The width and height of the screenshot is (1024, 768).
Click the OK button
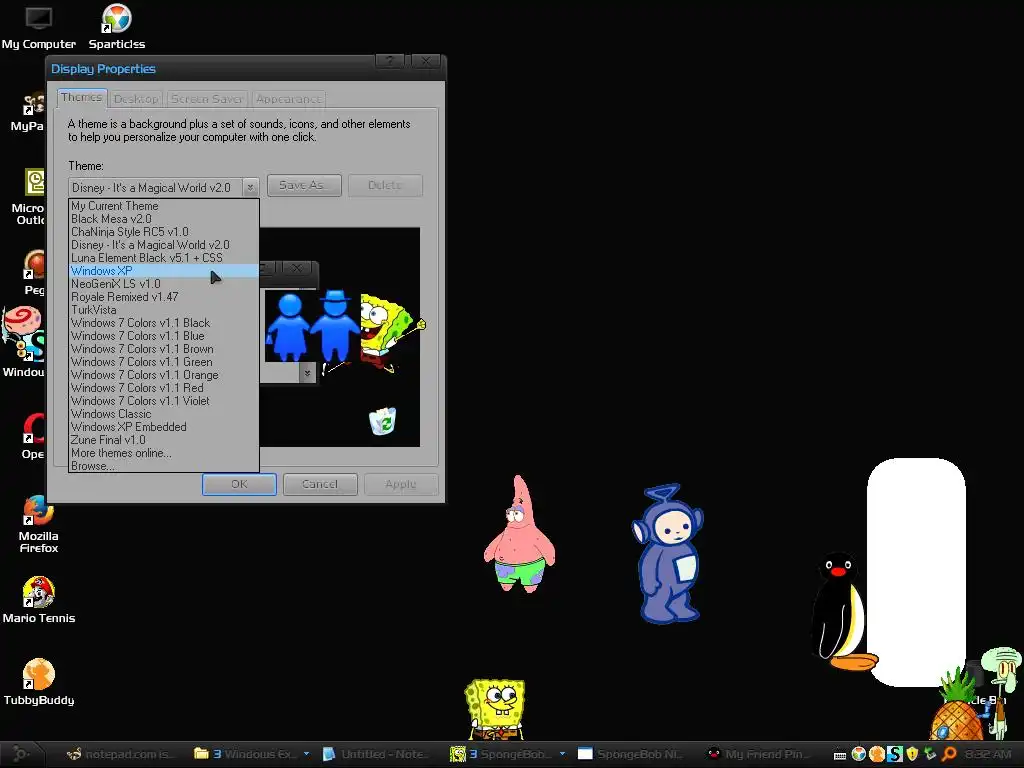coord(239,484)
